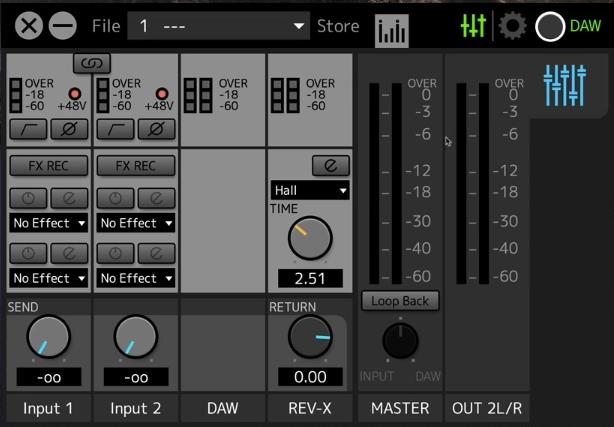Click the reverb time value field 2.51
This screenshot has height=427, width=614.
tap(310, 279)
